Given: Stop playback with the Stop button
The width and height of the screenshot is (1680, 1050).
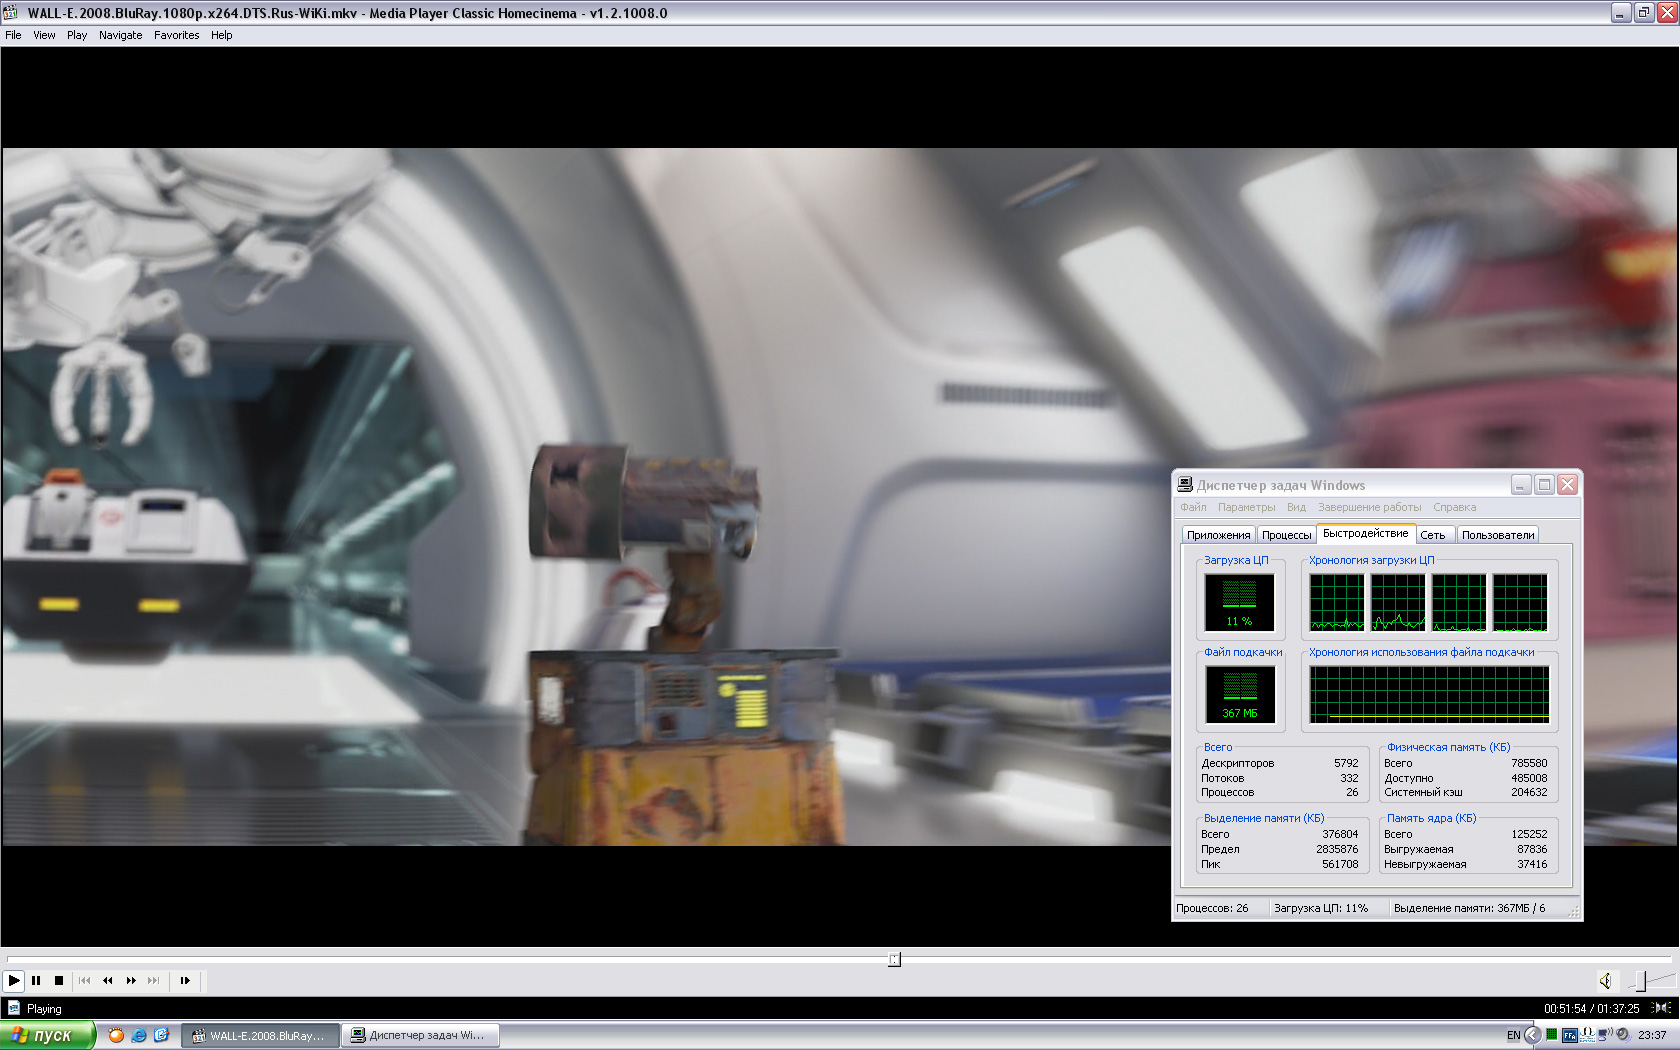Looking at the screenshot, I should pos(59,981).
